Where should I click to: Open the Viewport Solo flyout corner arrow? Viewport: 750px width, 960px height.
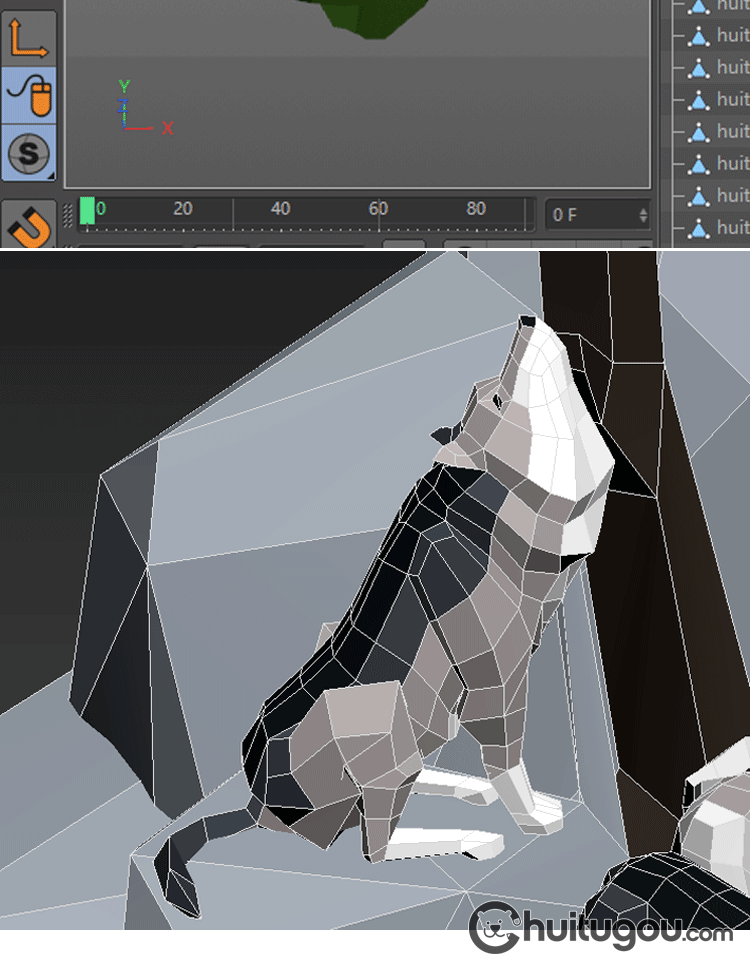click(x=51, y=176)
